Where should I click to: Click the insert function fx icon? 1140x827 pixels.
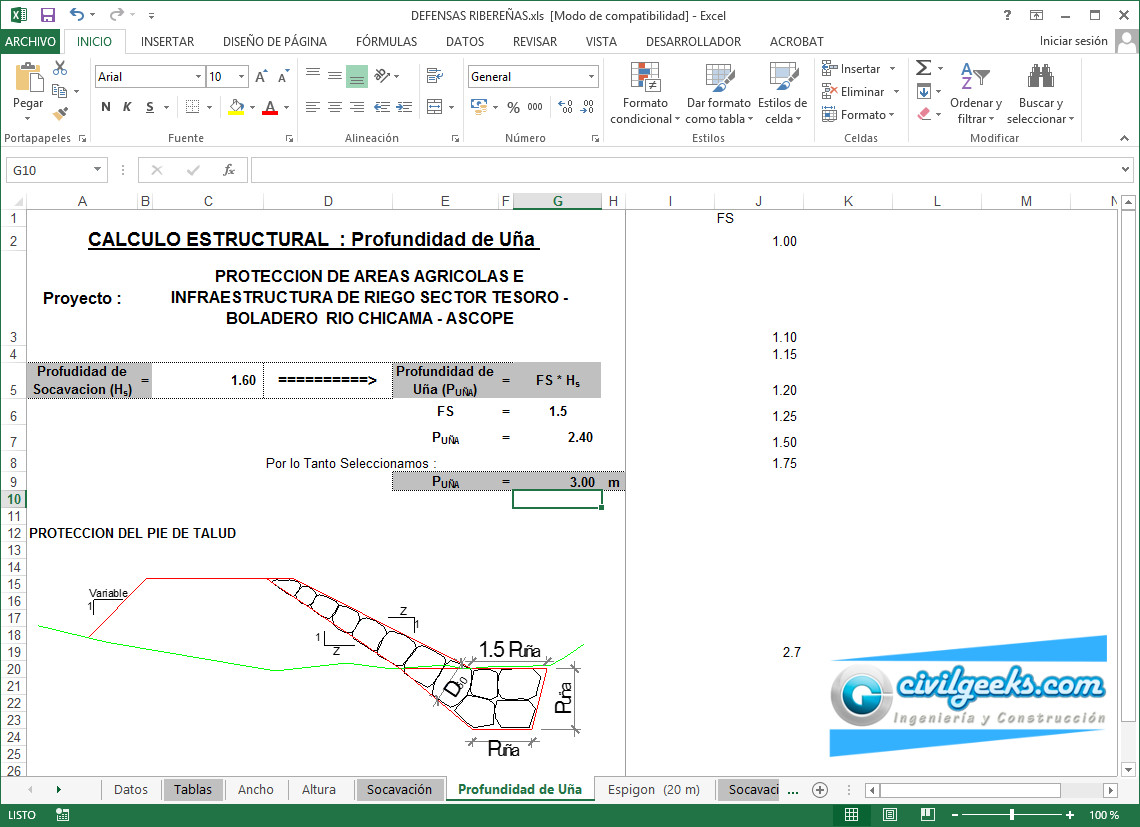[x=228, y=170]
